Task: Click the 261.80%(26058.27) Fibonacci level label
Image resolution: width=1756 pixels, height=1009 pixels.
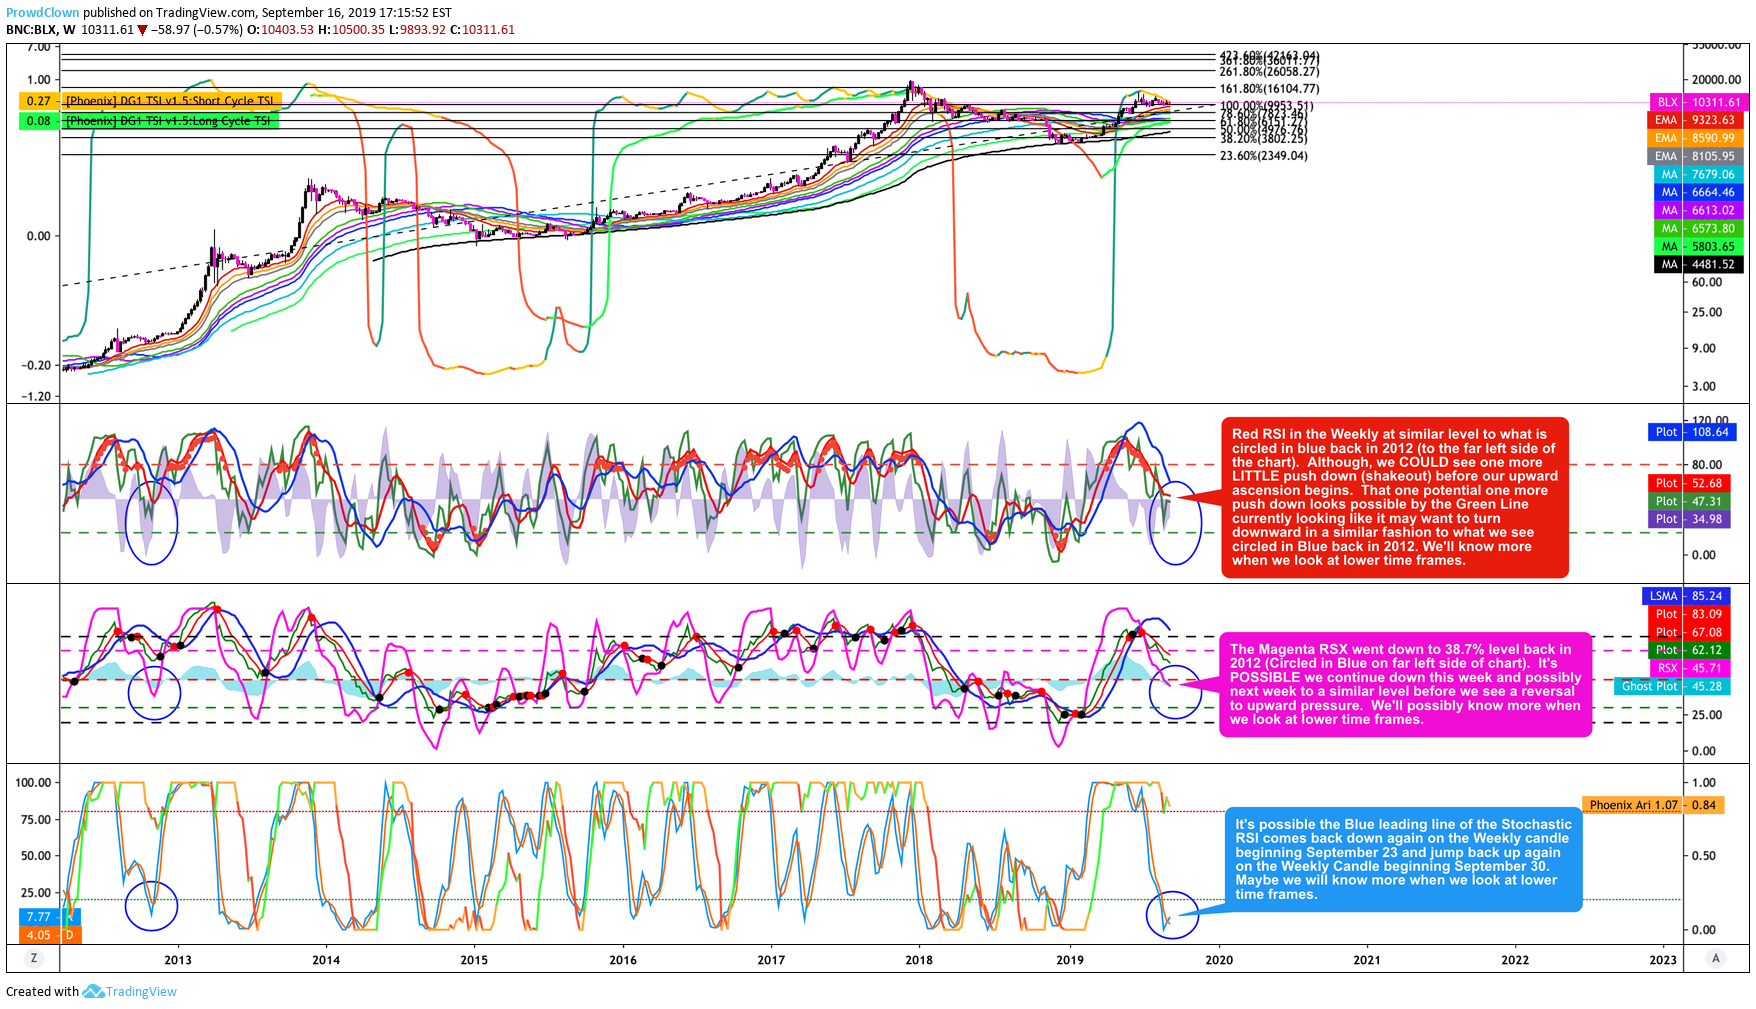Action: pyautogui.click(x=1269, y=72)
